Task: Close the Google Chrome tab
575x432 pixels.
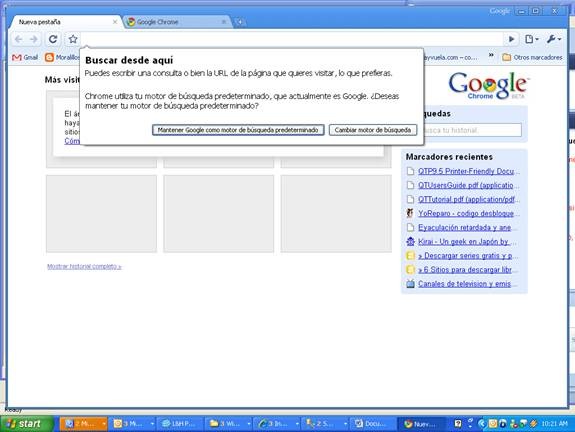Action: tap(224, 22)
